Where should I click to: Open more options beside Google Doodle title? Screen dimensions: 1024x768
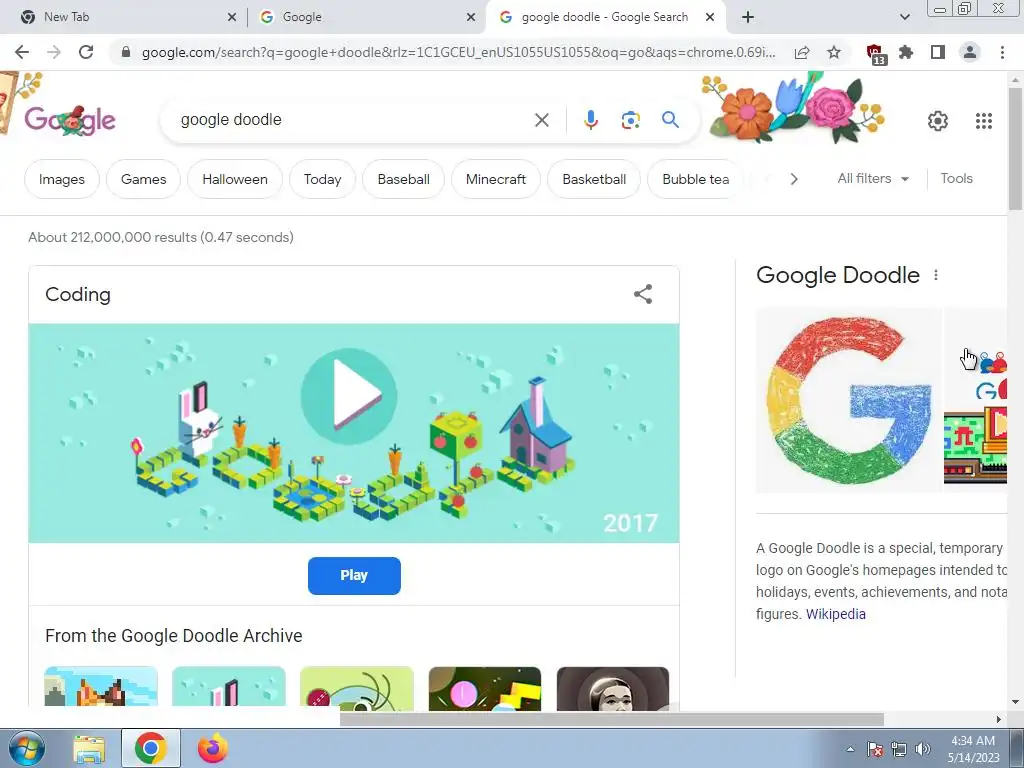pos(936,275)
